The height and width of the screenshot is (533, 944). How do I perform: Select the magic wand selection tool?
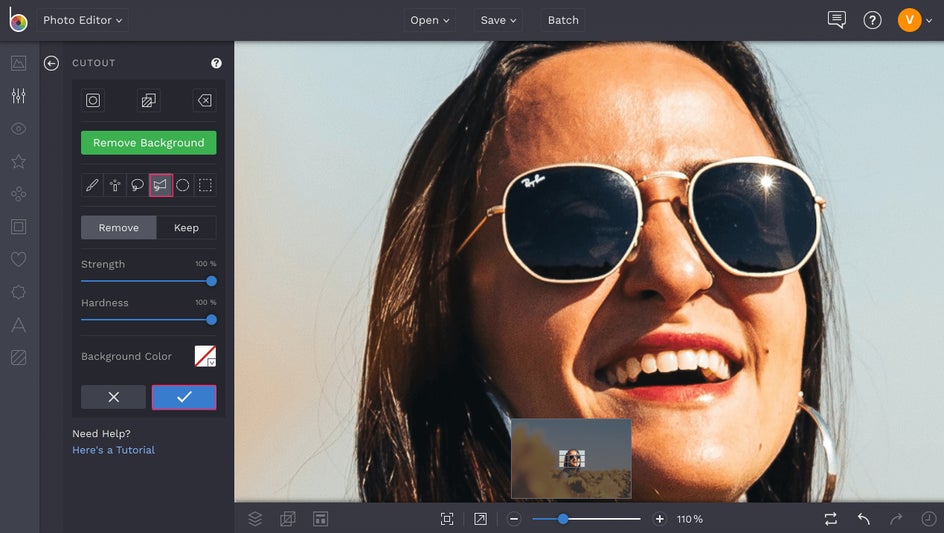coord(115,185)
